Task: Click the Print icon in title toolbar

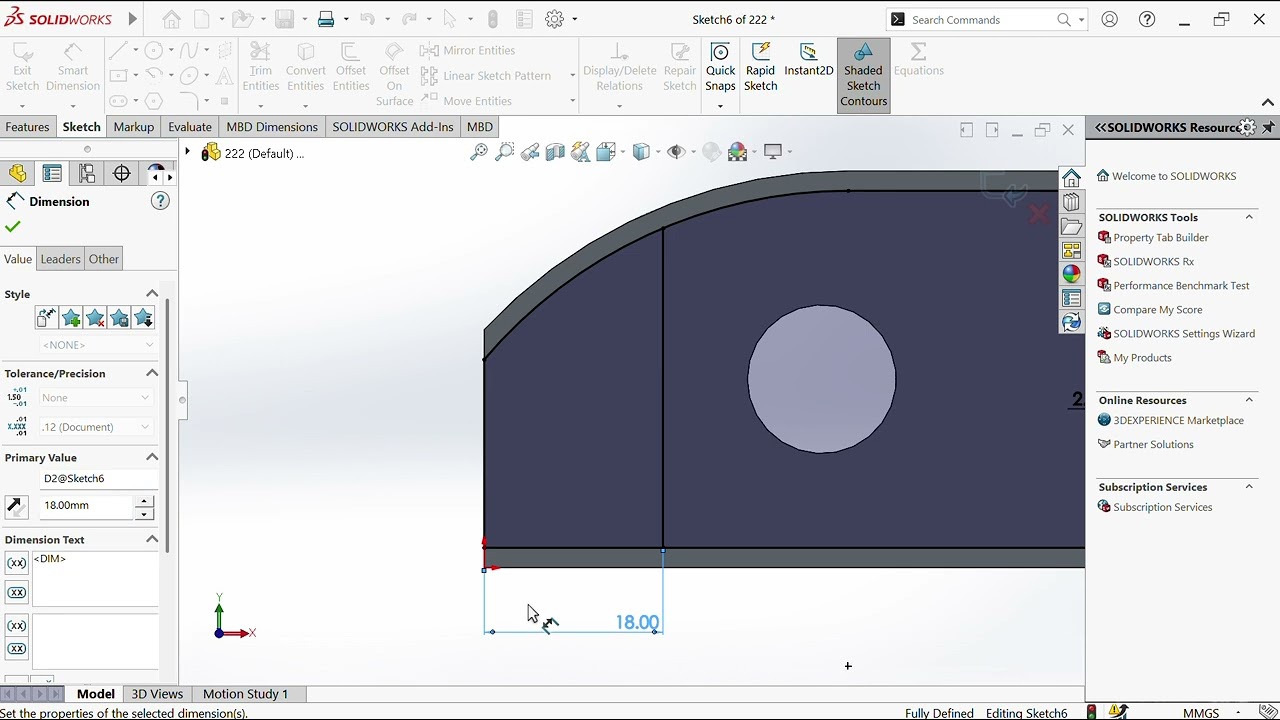Action: click(326, 19)
